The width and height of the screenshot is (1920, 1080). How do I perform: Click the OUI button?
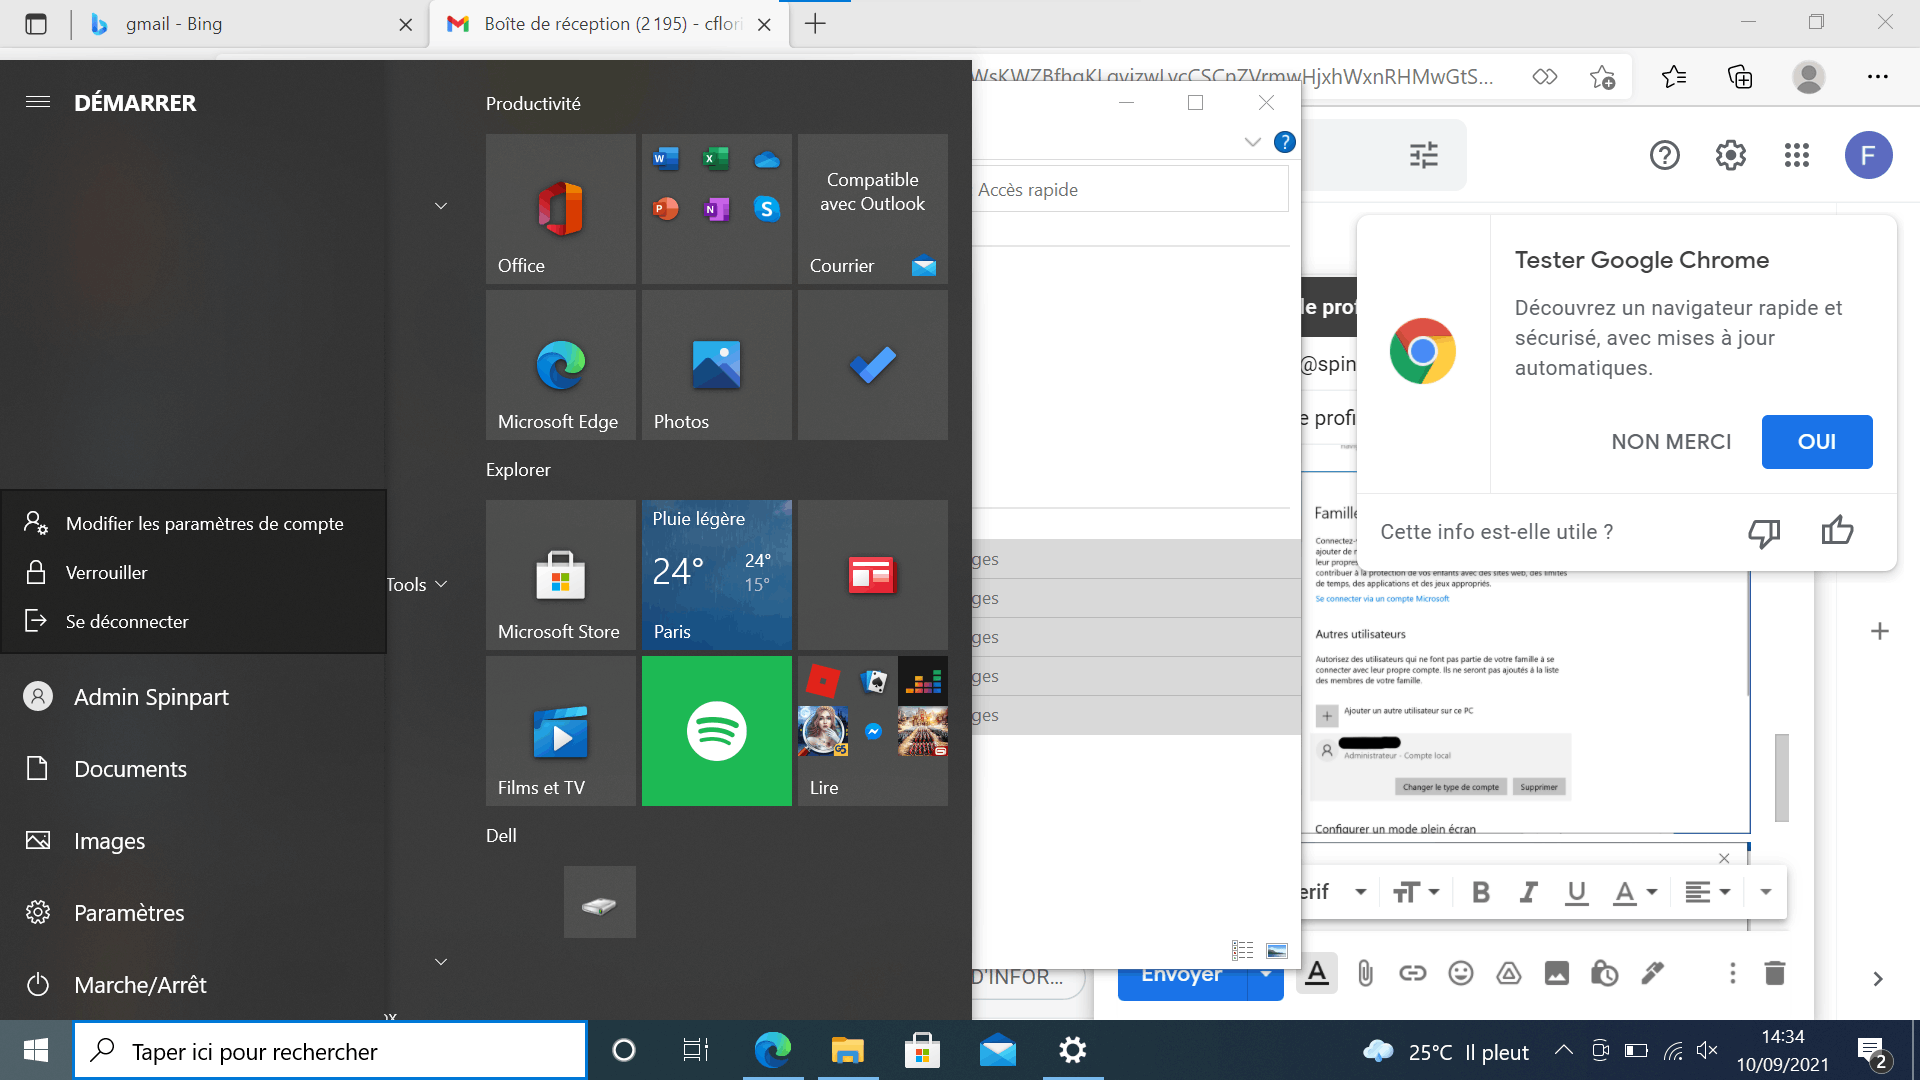(x=1816, y=442)
